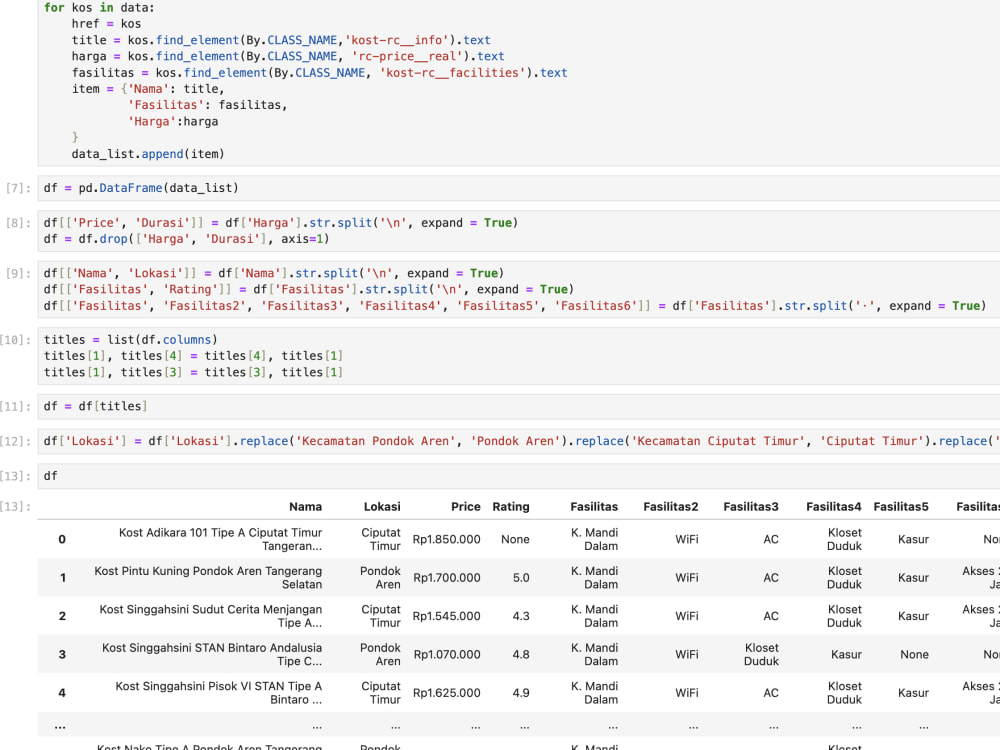Click code cell [8] splitting Harga column

tap(518, 231)
